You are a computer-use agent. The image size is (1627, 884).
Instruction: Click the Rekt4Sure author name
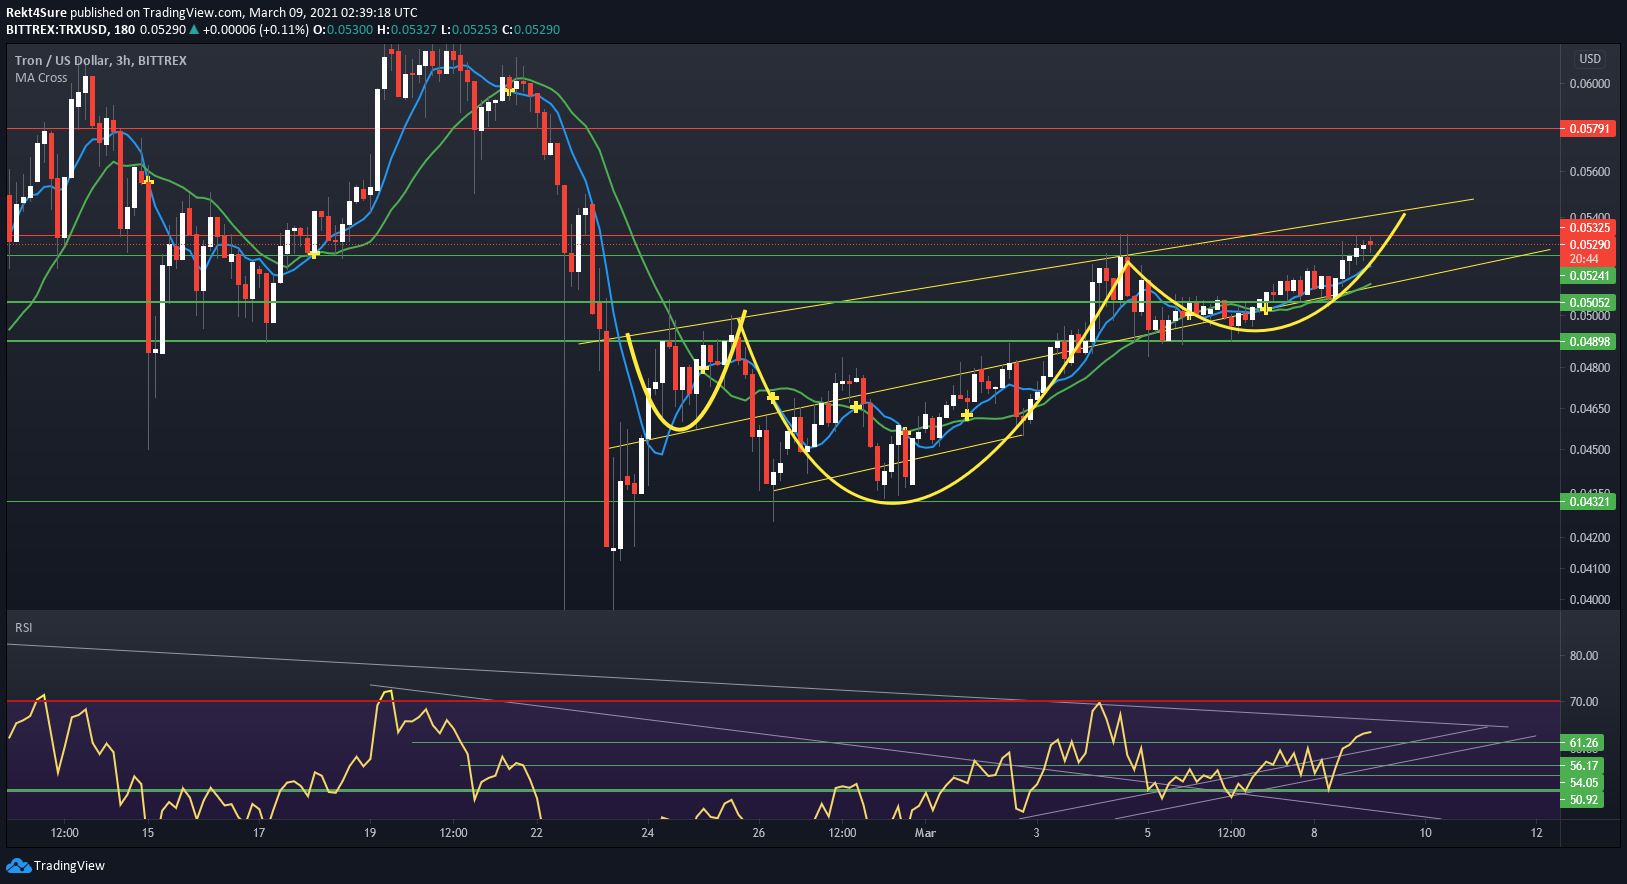[36, 13]
